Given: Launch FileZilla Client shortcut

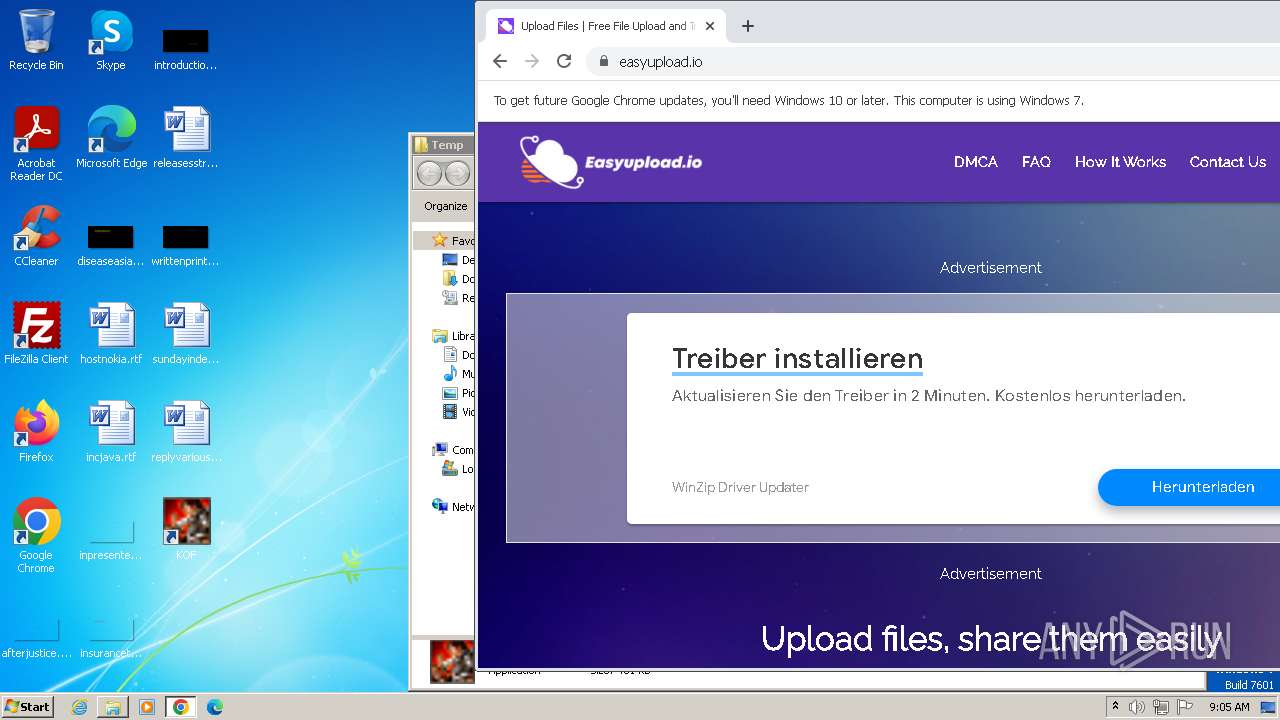Looking at the screenshot, I should click(36, 334).
